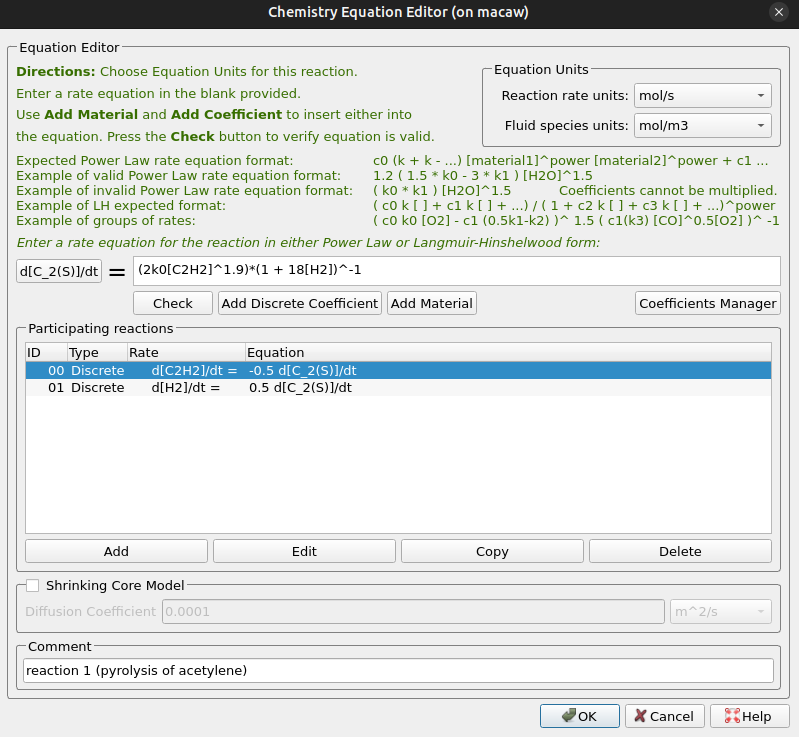Click the Delete reaction button

680,551
